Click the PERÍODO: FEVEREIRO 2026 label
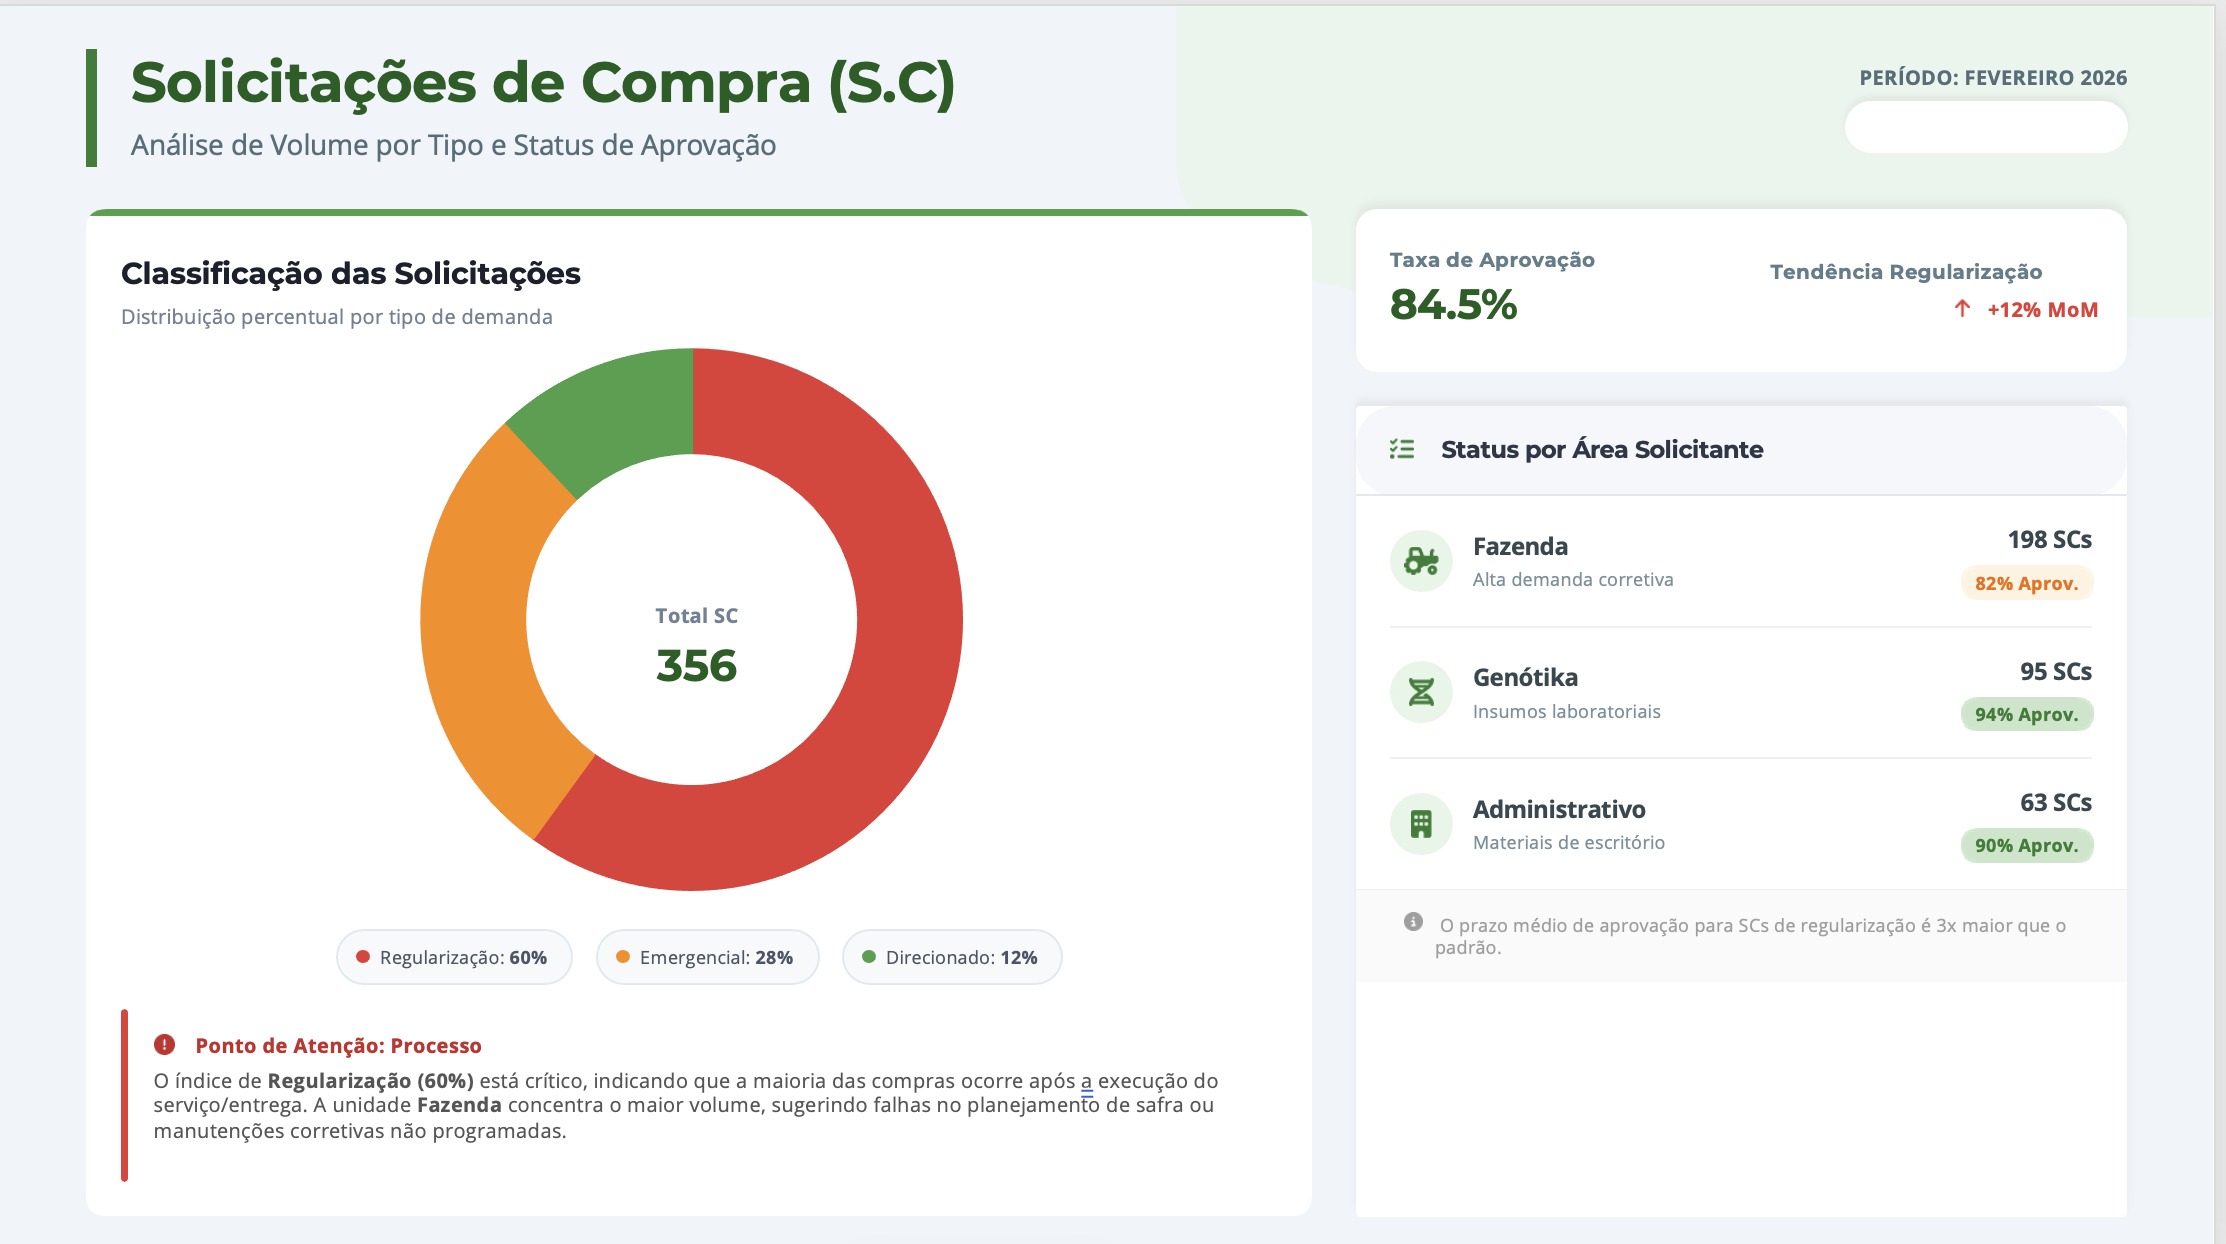 coord(1993,78)
